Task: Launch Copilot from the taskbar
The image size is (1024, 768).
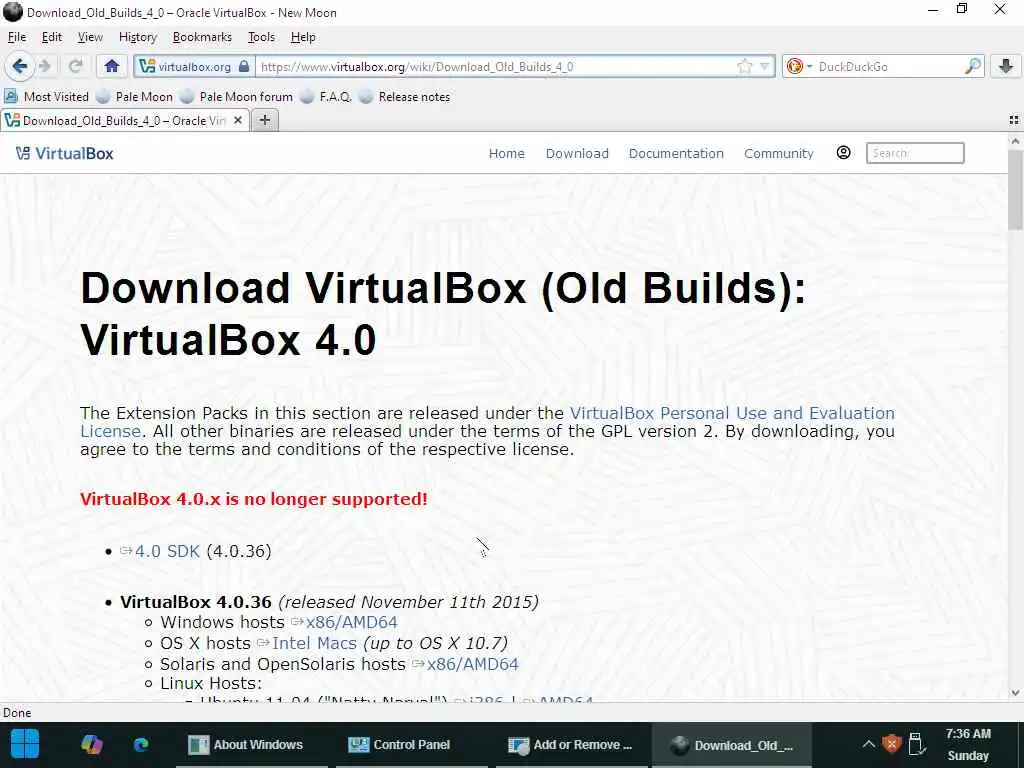Action: pos(91,744)
